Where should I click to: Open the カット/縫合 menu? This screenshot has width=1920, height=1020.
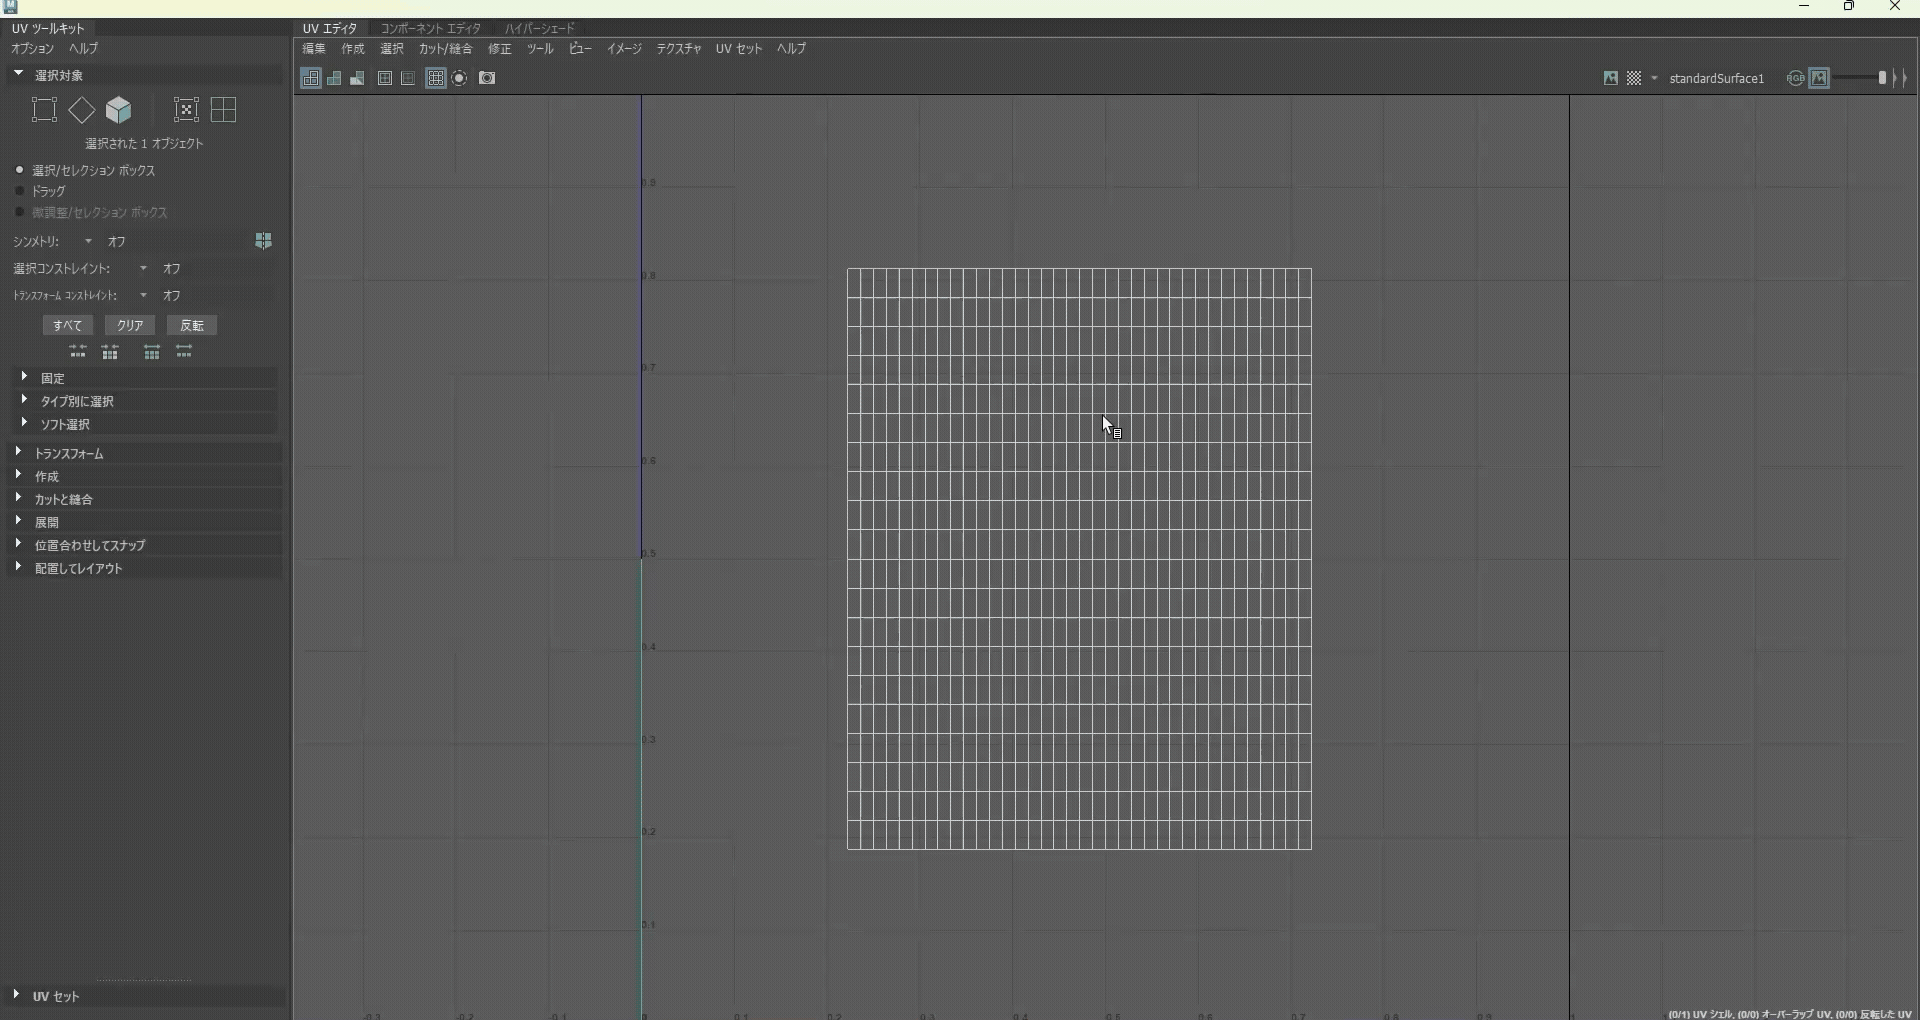pos(445,48)
